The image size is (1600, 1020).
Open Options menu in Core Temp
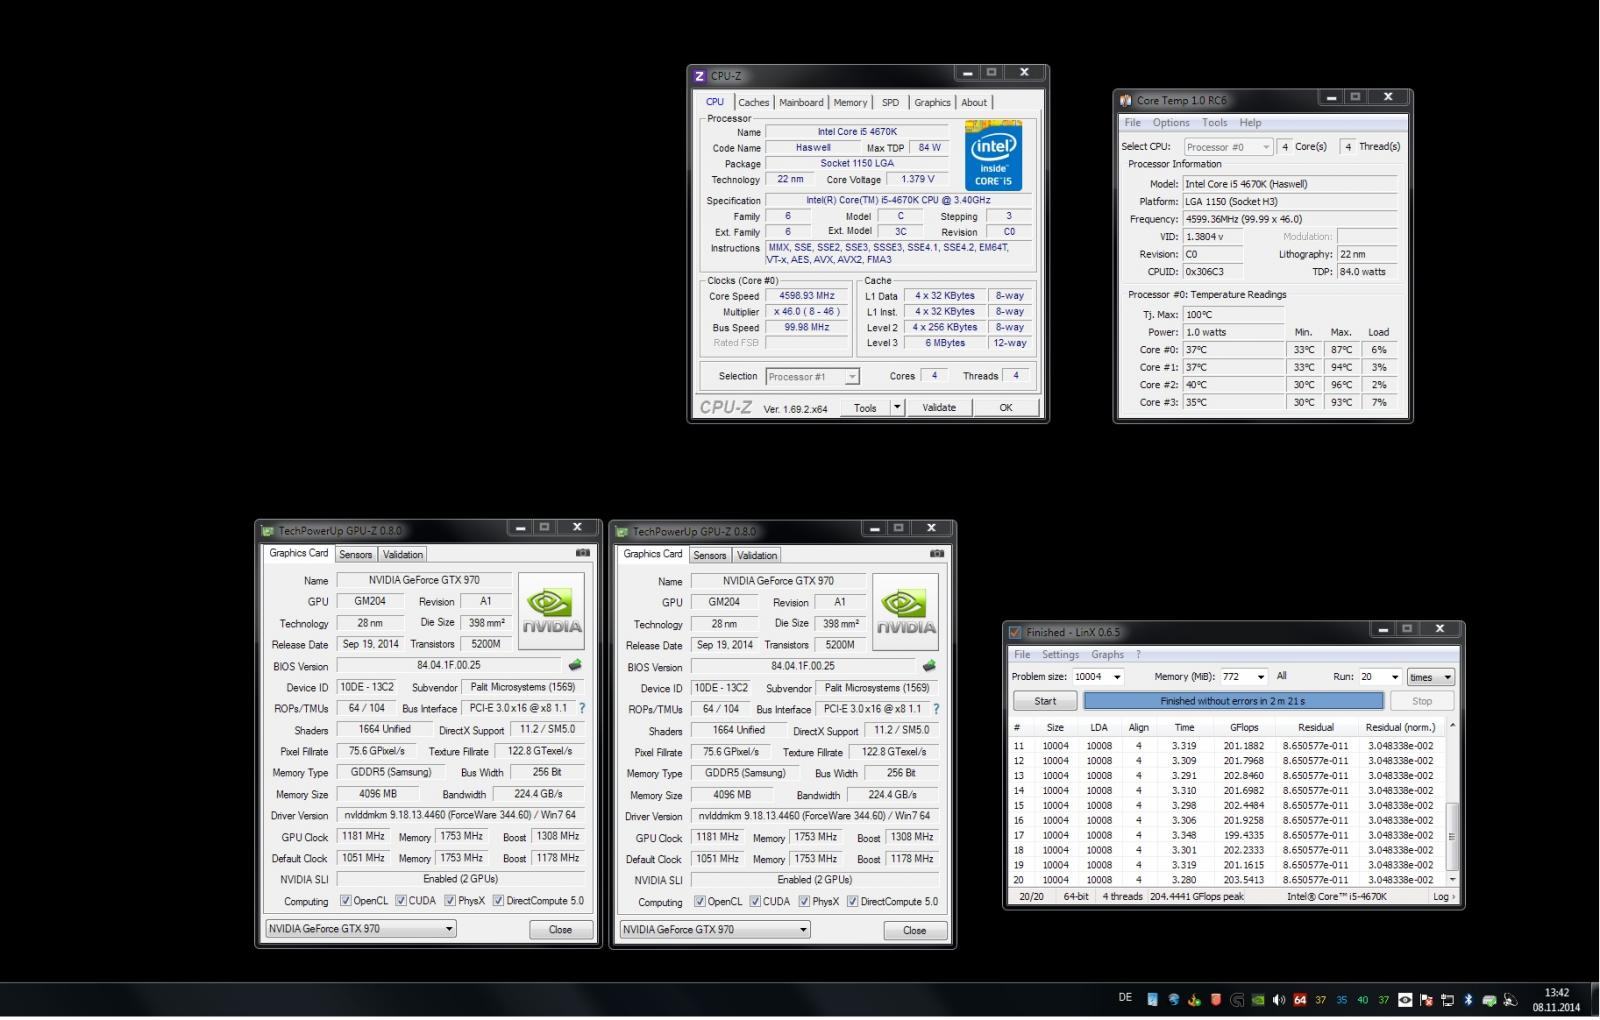coord(1171,123)
